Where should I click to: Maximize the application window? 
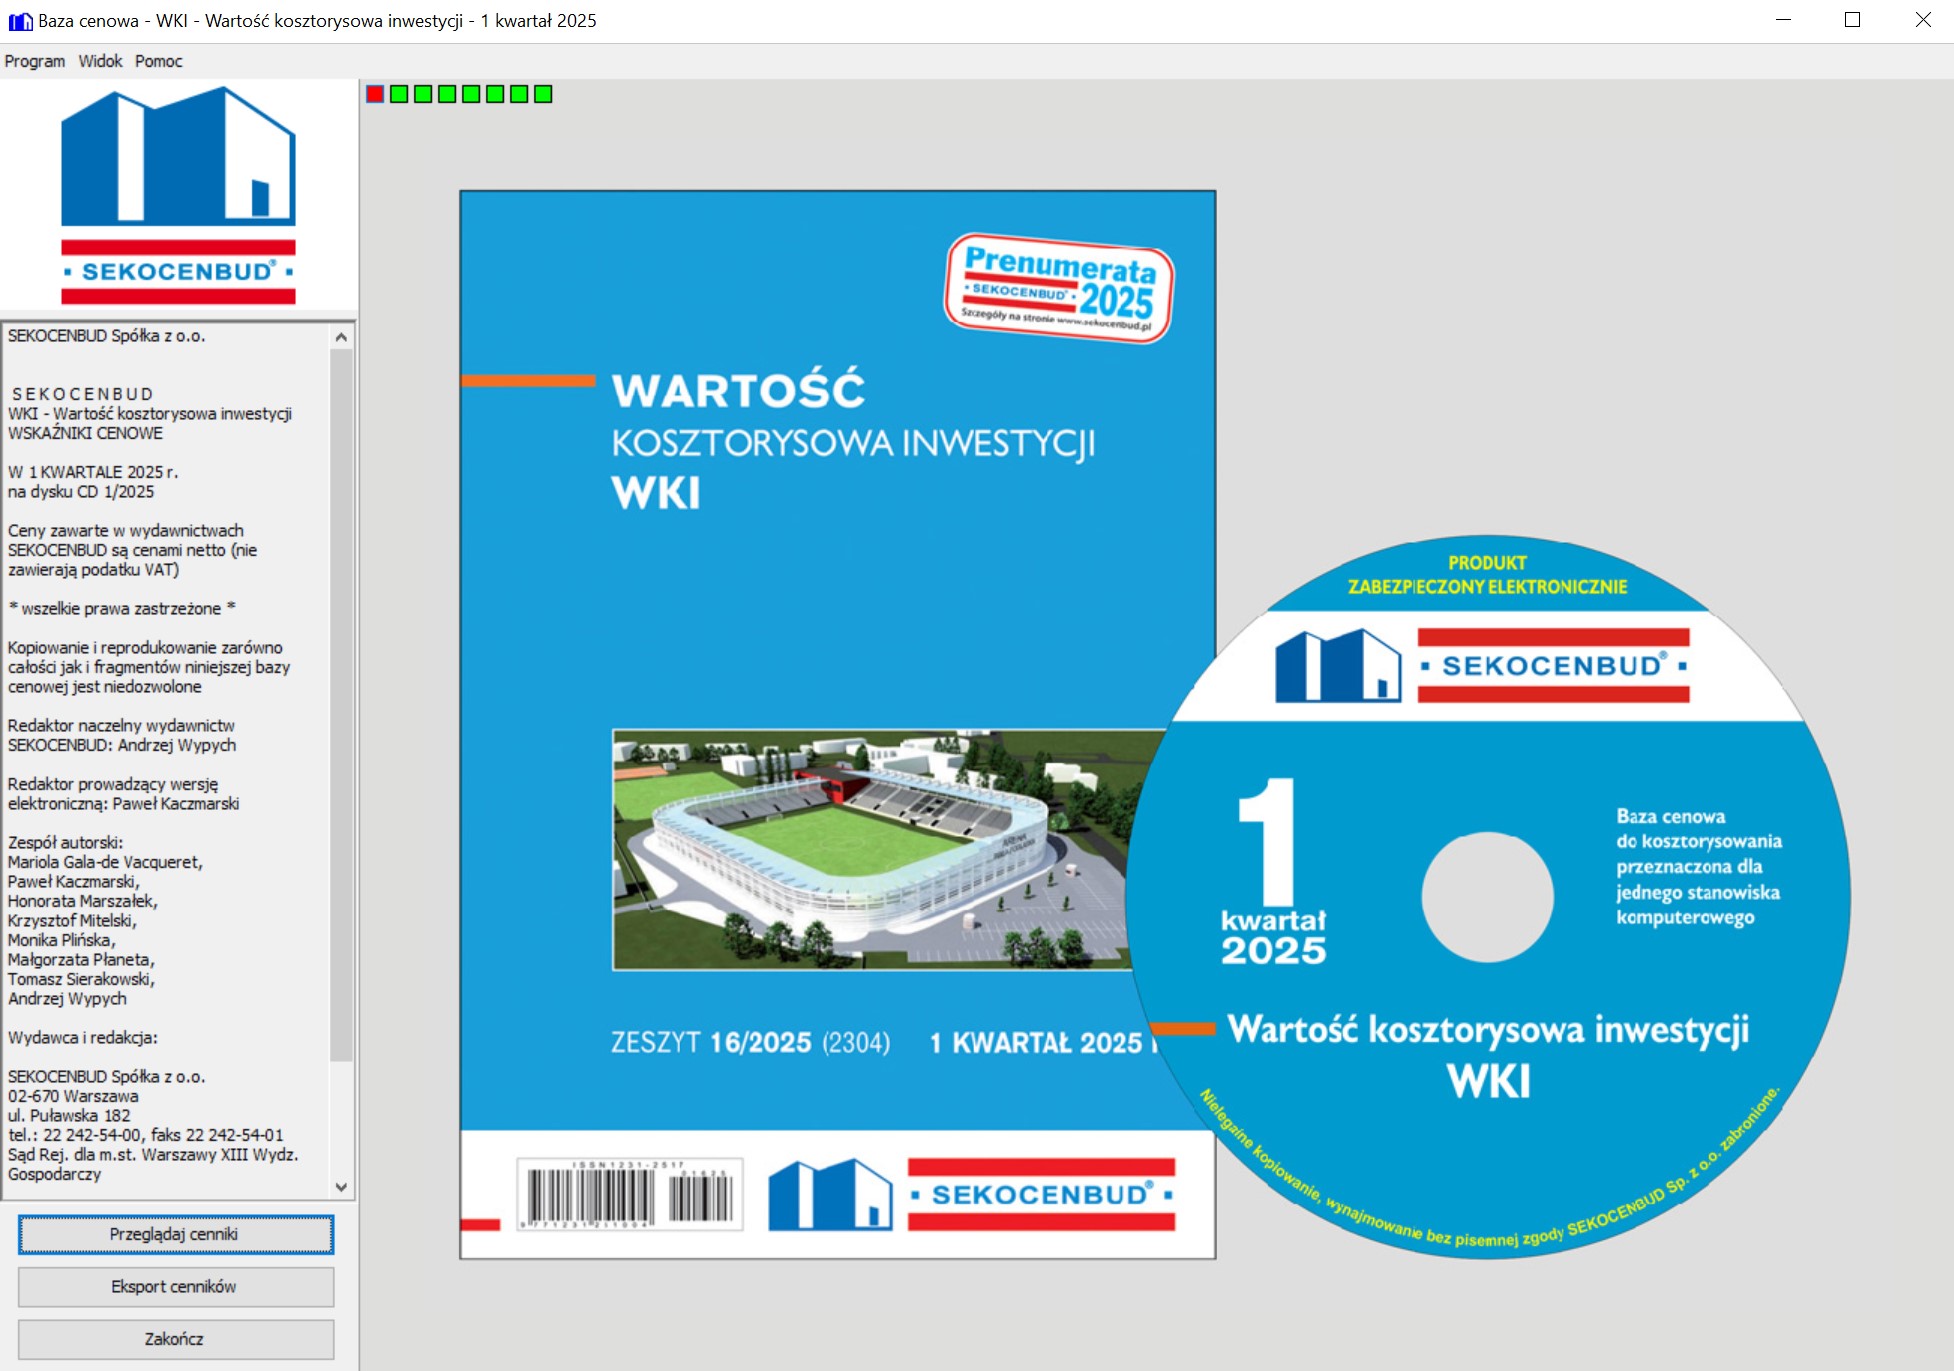tap(1852, 20)
